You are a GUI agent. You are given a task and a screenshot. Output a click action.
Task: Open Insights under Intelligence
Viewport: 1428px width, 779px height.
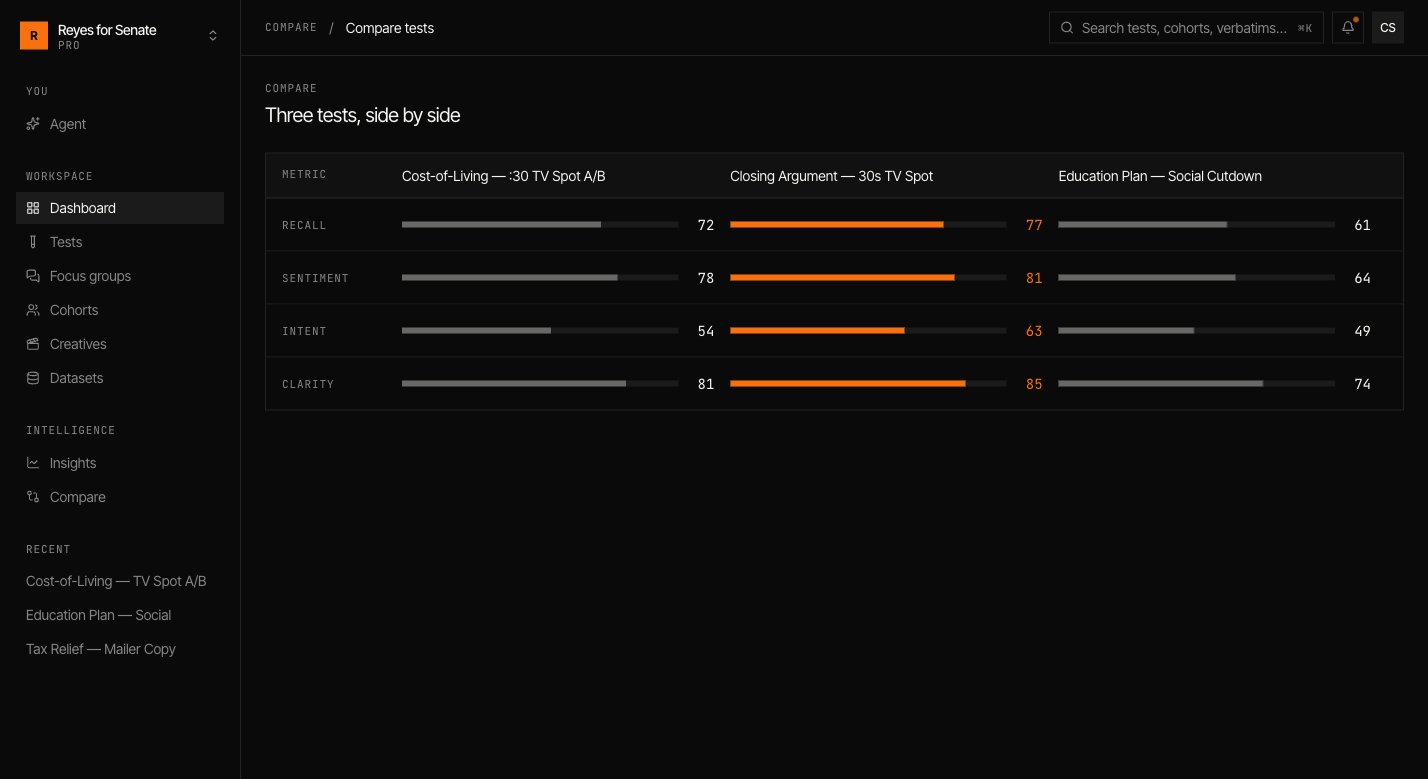click(120, 463)
